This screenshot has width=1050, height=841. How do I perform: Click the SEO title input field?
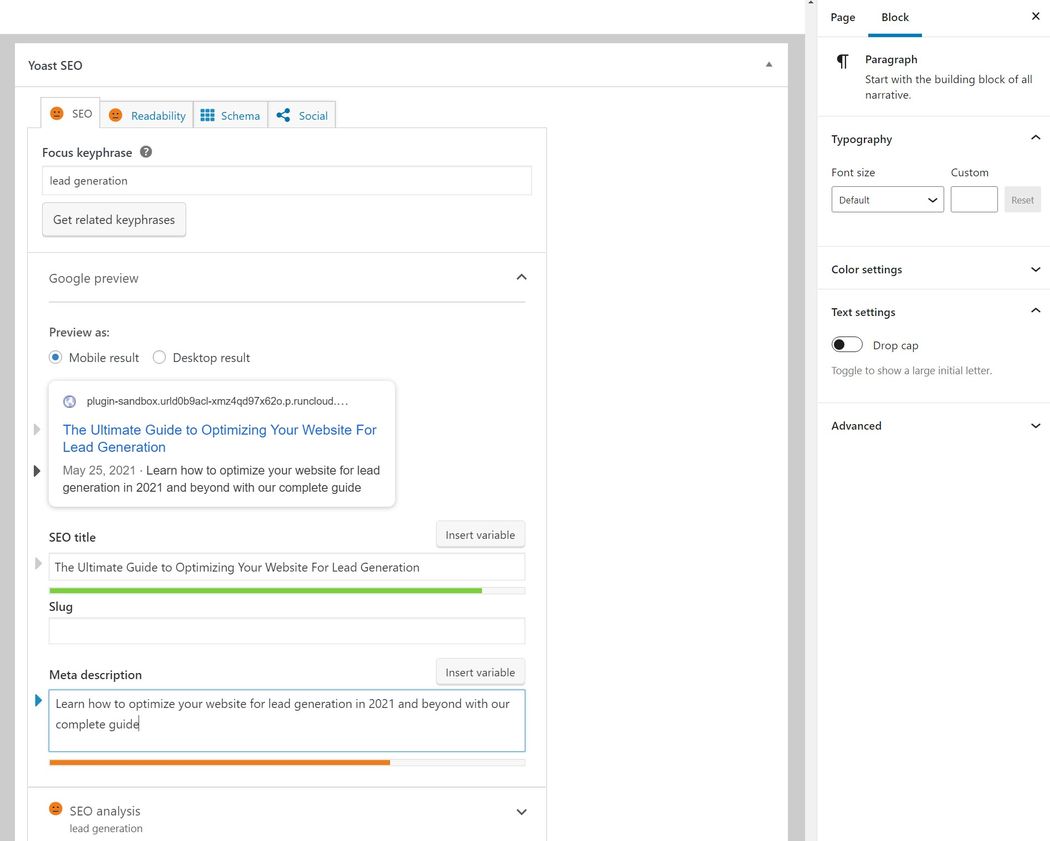click(x=287, y=567)
